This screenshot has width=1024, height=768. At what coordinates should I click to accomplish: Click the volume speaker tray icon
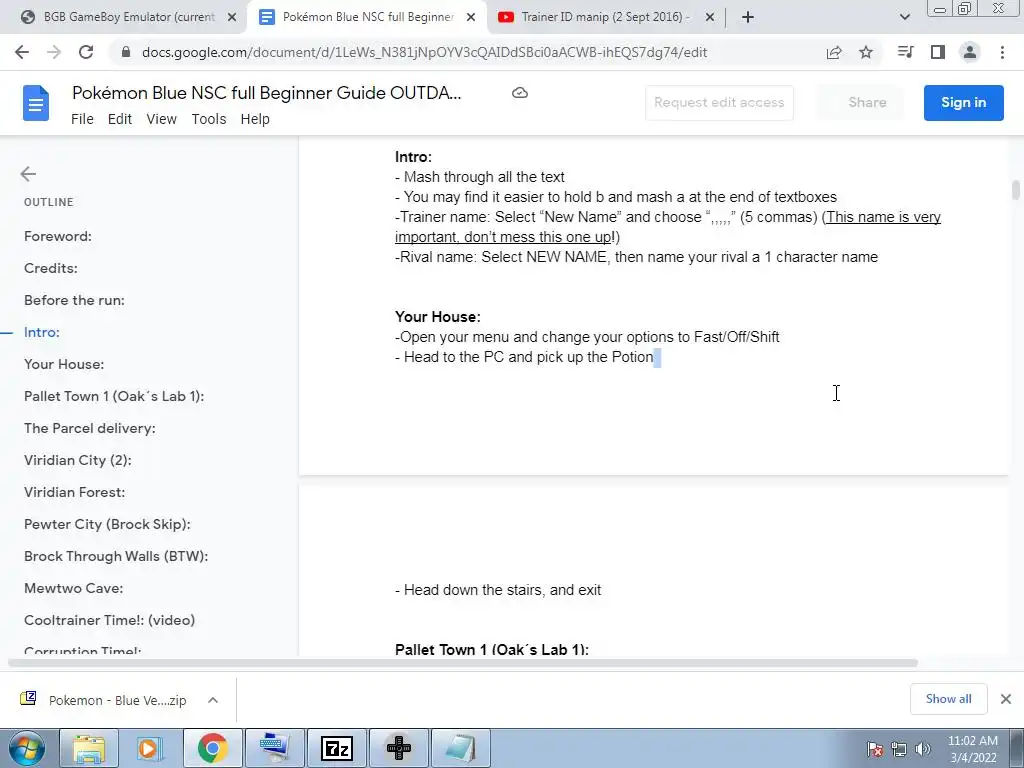pos(923,749)
